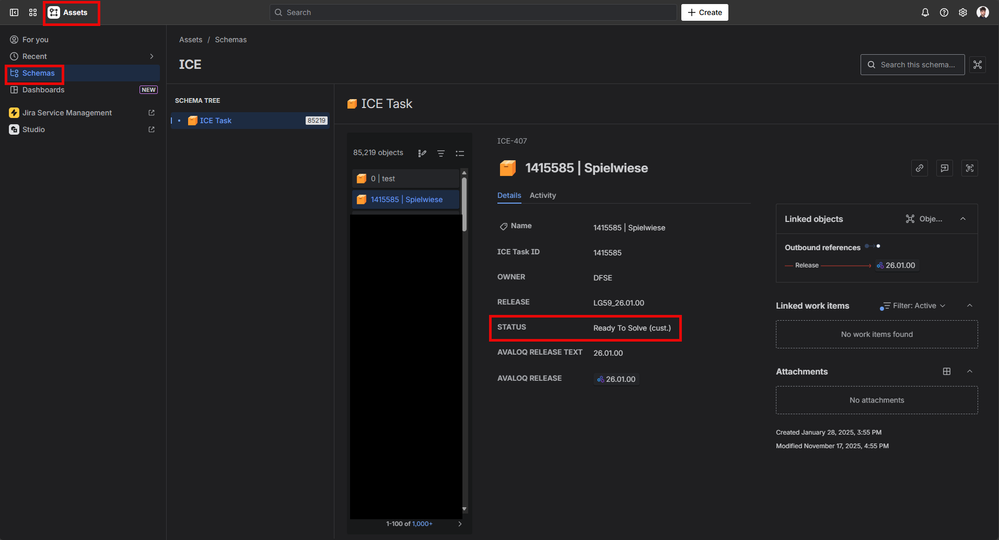Click the attachments grid view icon
The width and height of the screenshot is (999, 540).
tap(947, 371)
